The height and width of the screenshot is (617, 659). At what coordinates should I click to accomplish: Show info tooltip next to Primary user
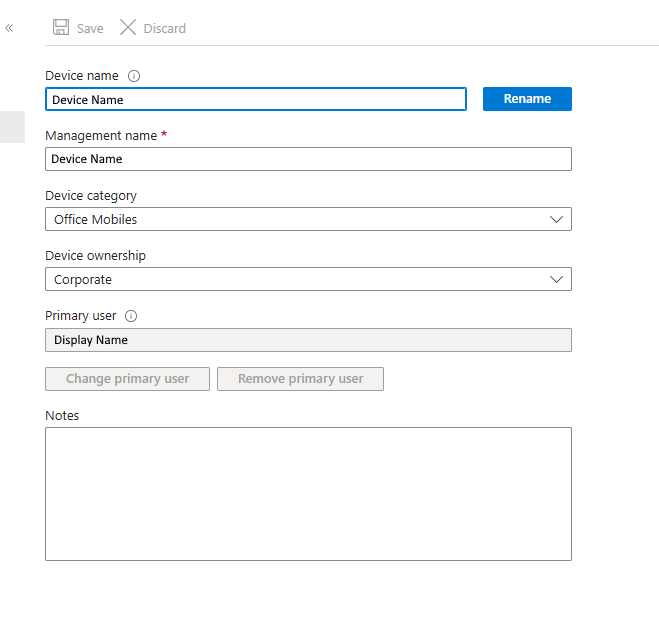coord(131,316)
